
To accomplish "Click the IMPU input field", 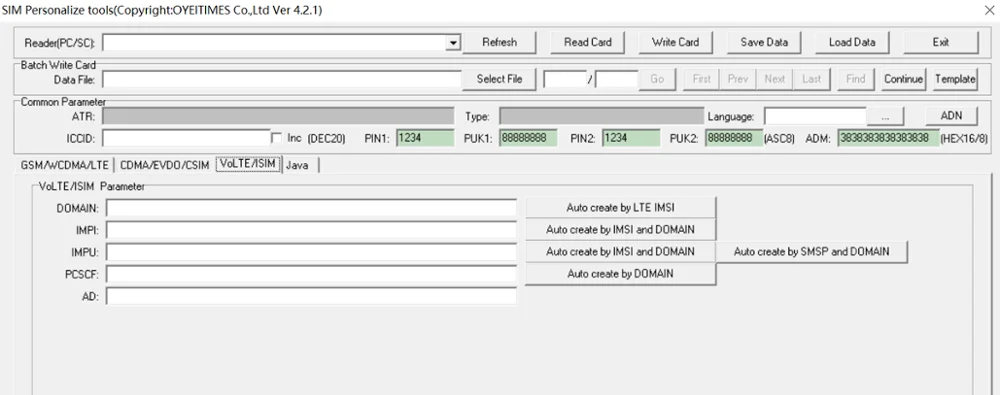I will [312, 252].
